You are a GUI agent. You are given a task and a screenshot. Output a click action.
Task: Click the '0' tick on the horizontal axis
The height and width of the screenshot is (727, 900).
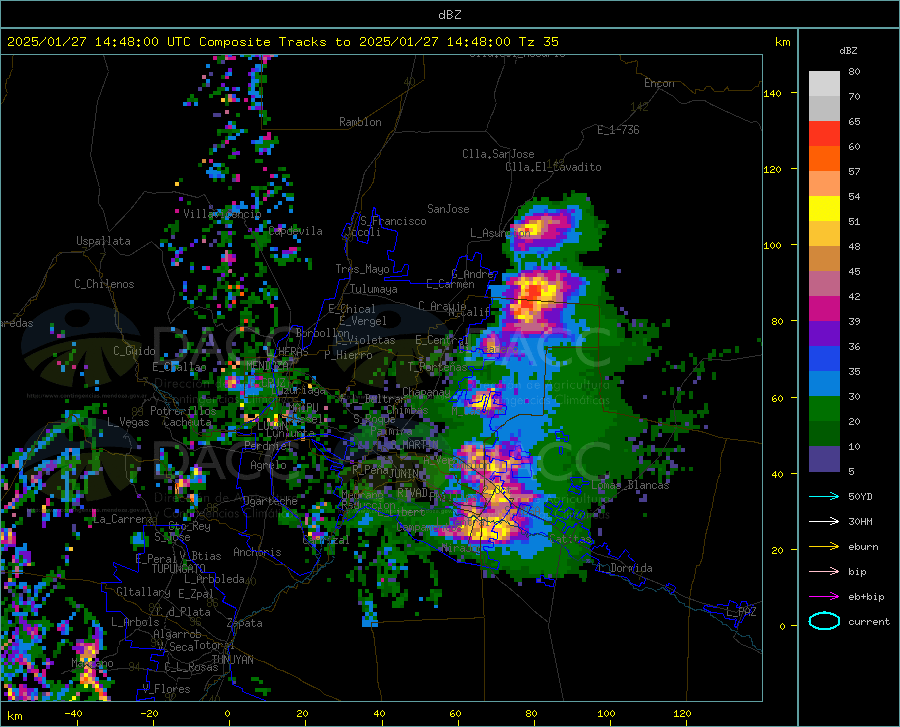(228, 714)
